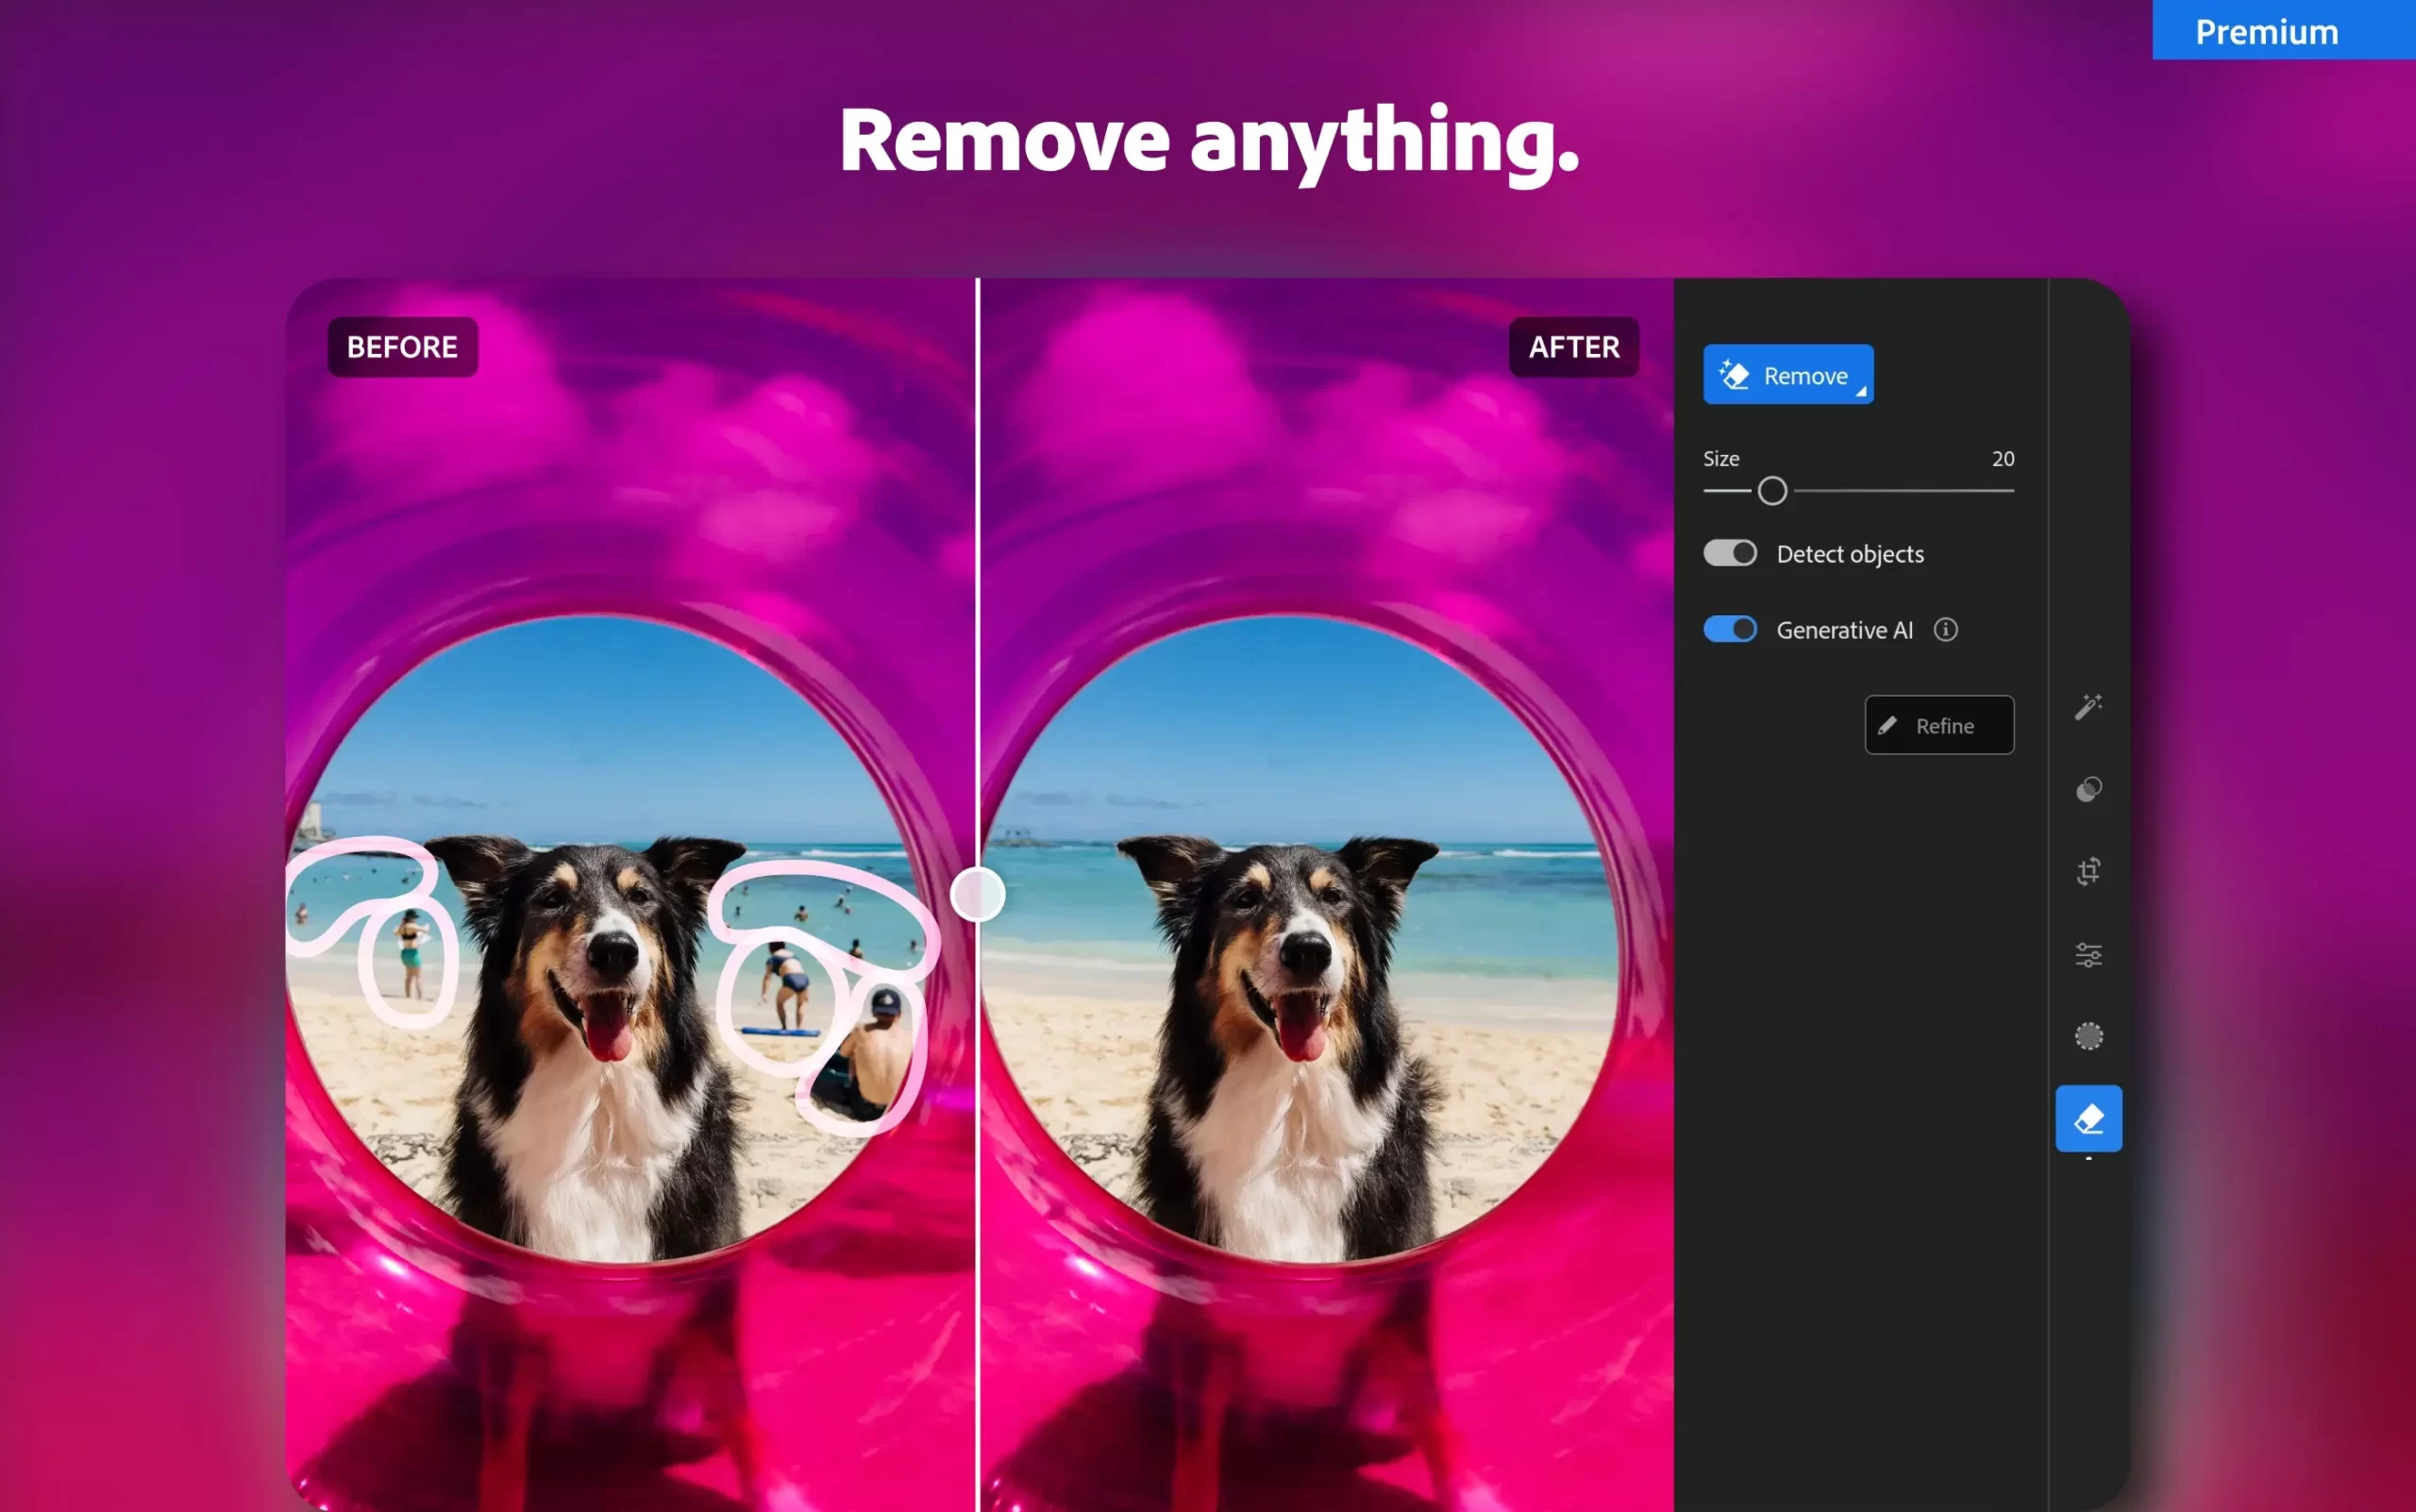Enable the Detect objects toggle
2416x1512 pixels.
1729,553
